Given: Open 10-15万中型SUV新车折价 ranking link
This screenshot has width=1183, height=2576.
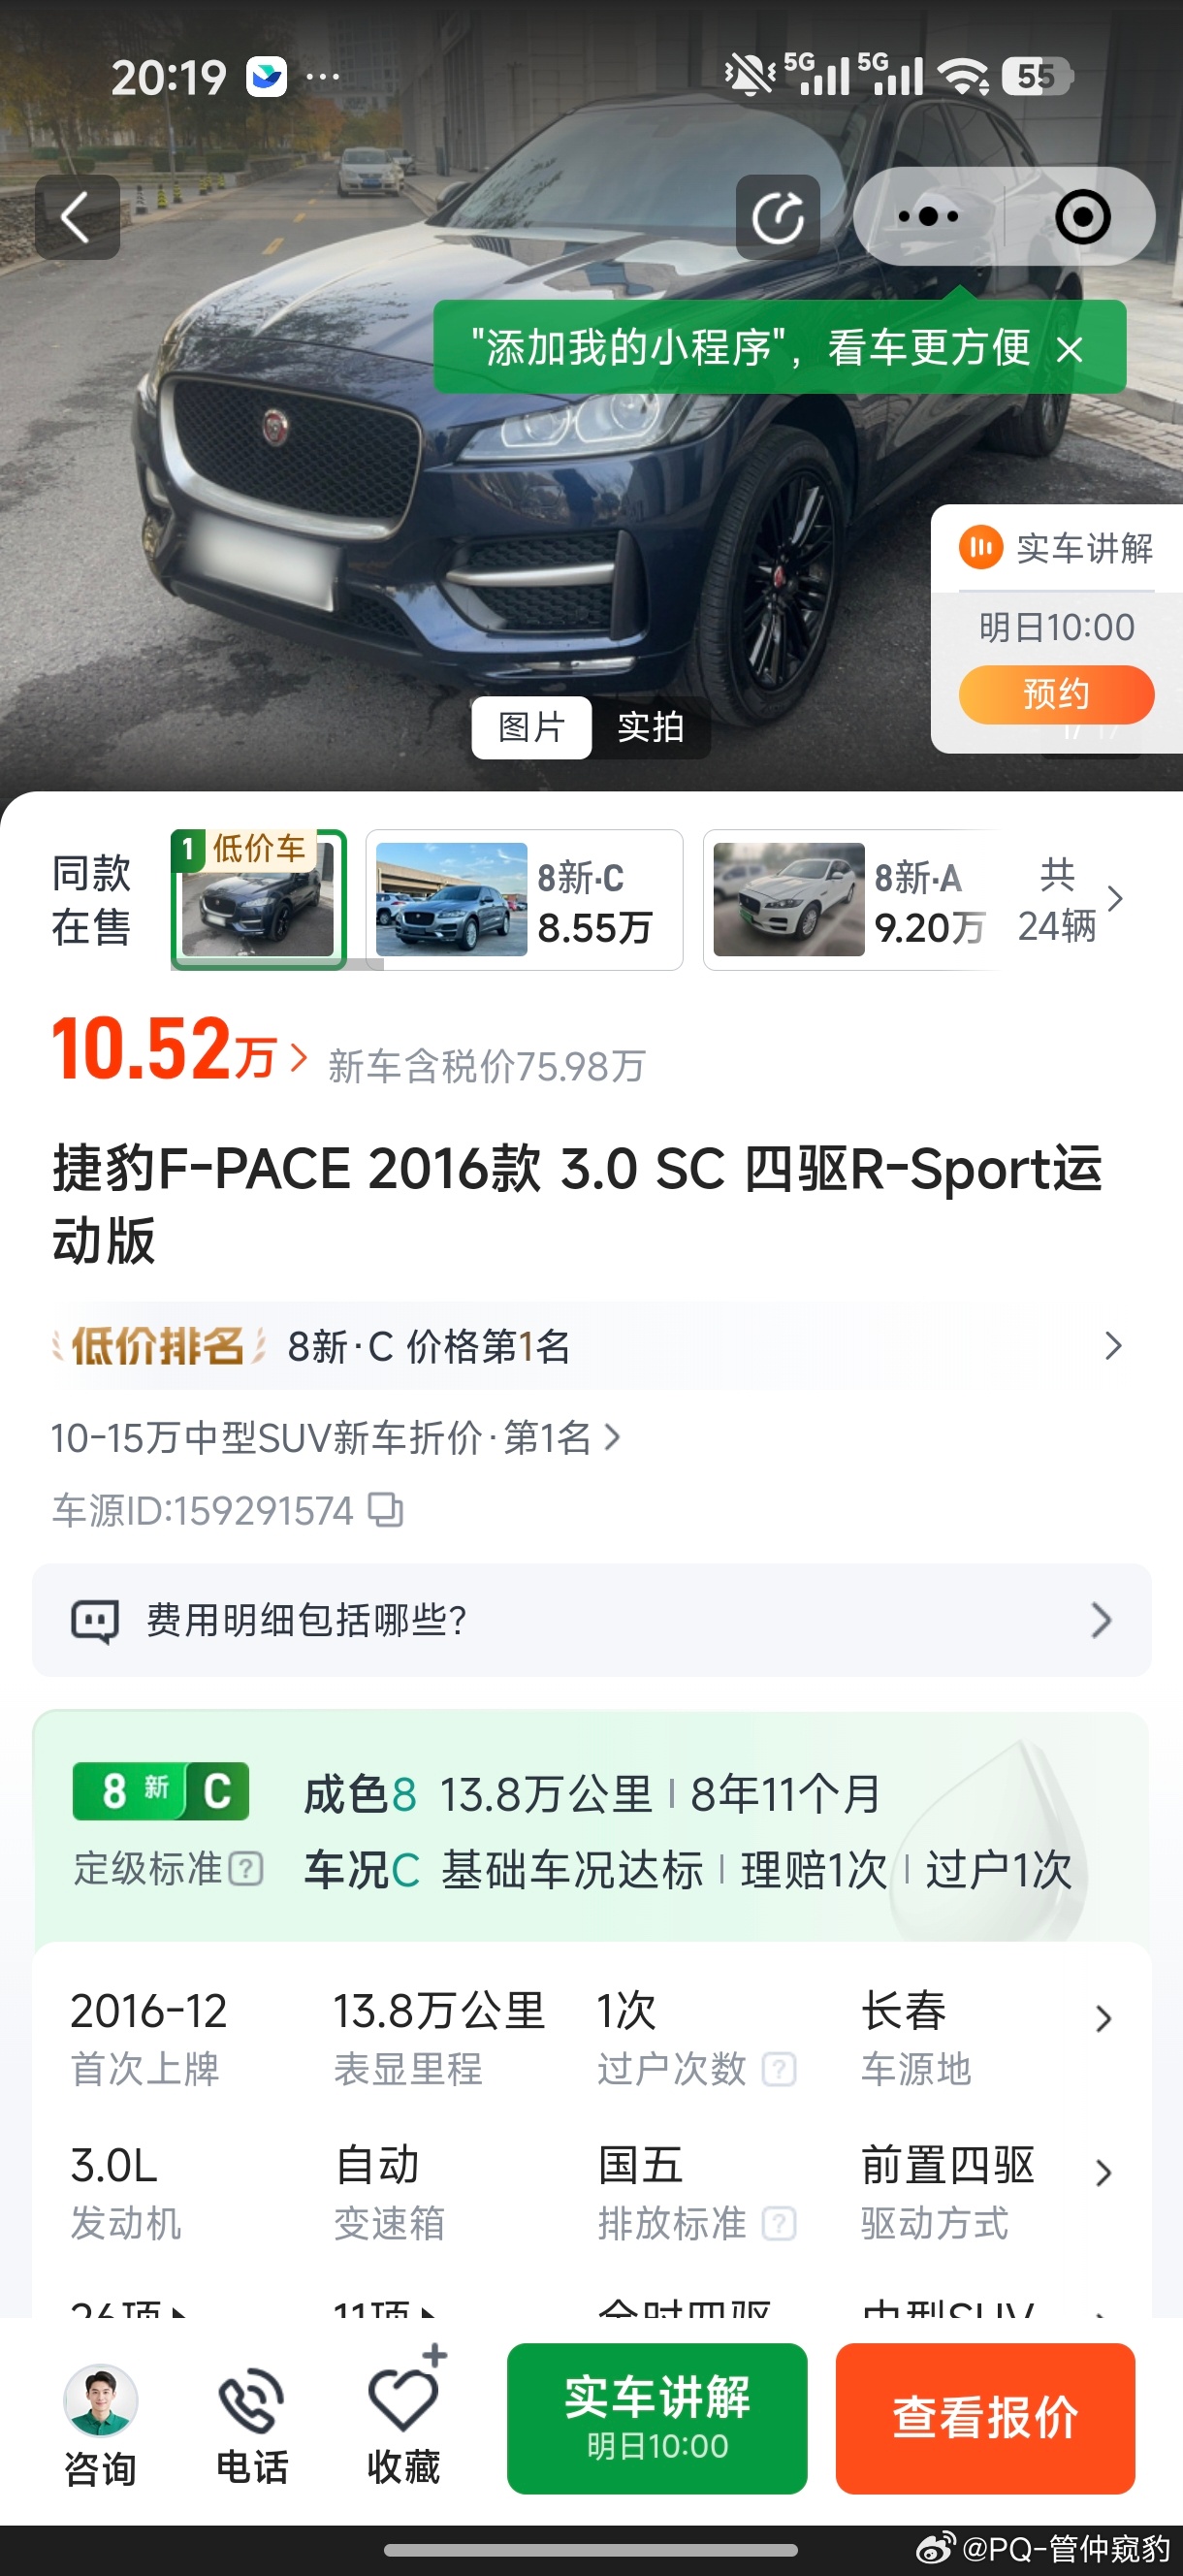Looking at the screenshot, I should point(336,1438).
